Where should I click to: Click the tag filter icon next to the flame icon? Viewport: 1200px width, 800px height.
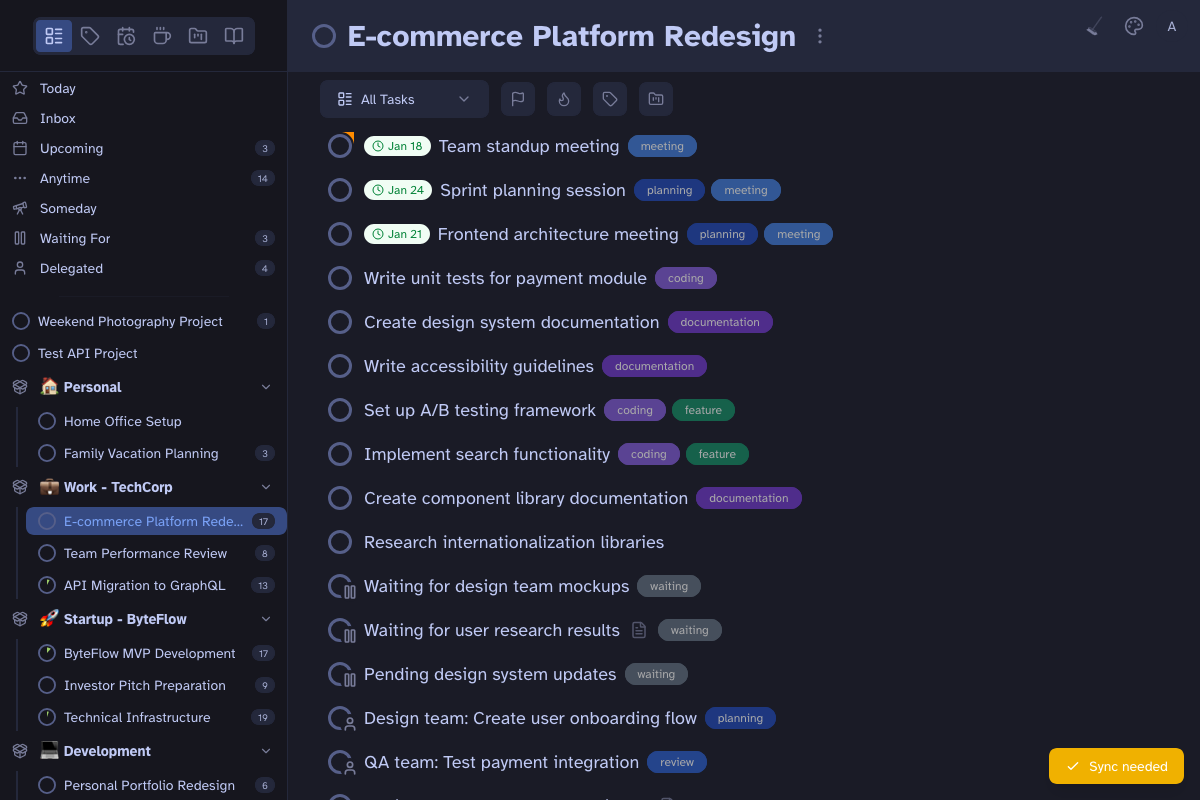pos(609,99)
